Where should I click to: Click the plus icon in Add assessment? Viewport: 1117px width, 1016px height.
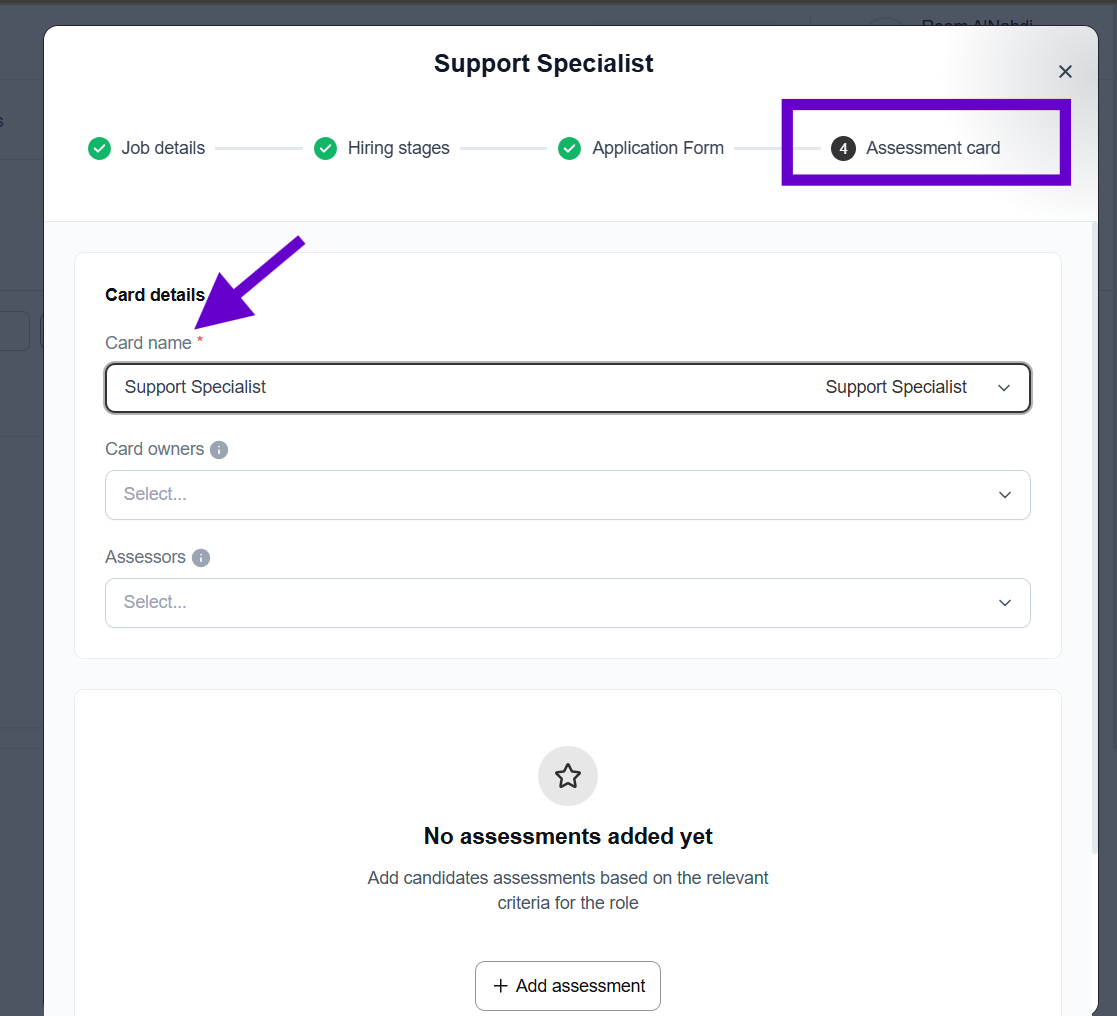tap(501, 986)
